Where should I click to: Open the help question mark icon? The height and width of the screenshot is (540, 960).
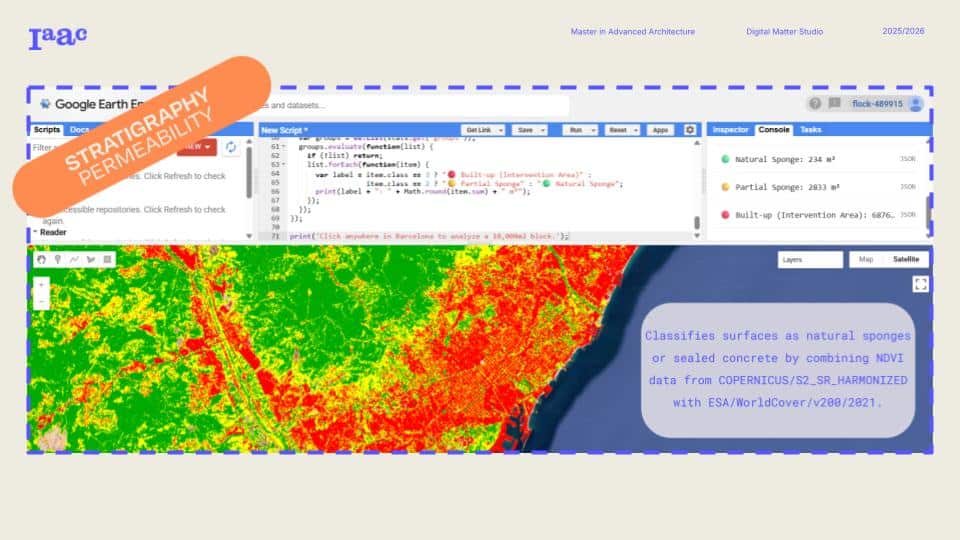pyautogui.click(x=815, y=103)
